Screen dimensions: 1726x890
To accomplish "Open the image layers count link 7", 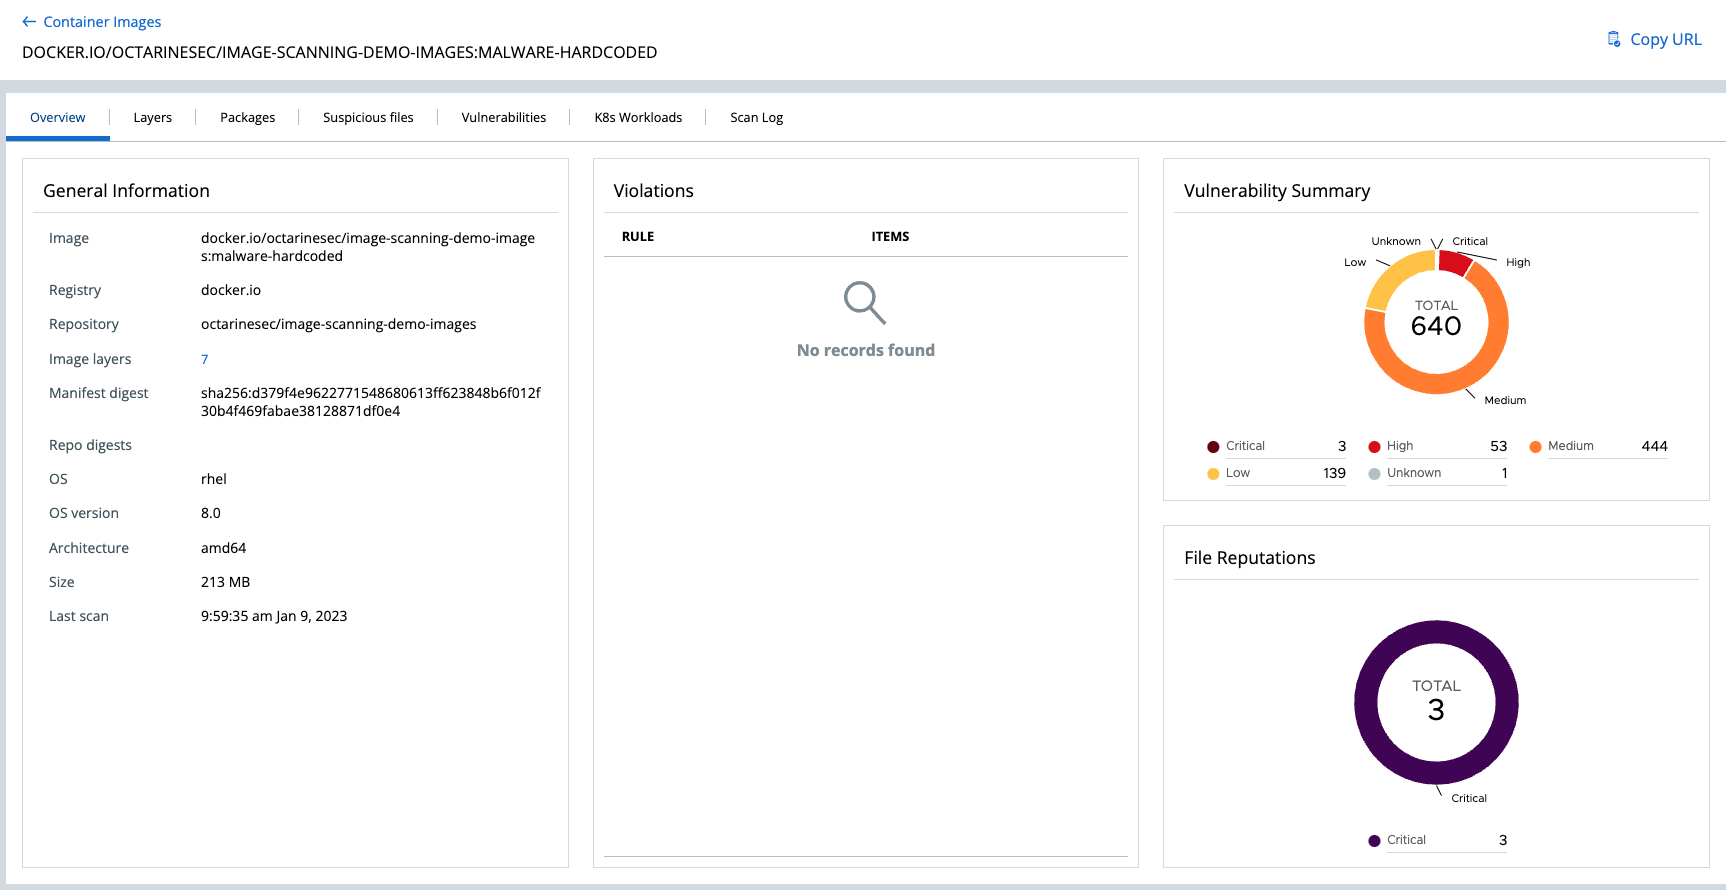I will [204, 359].
